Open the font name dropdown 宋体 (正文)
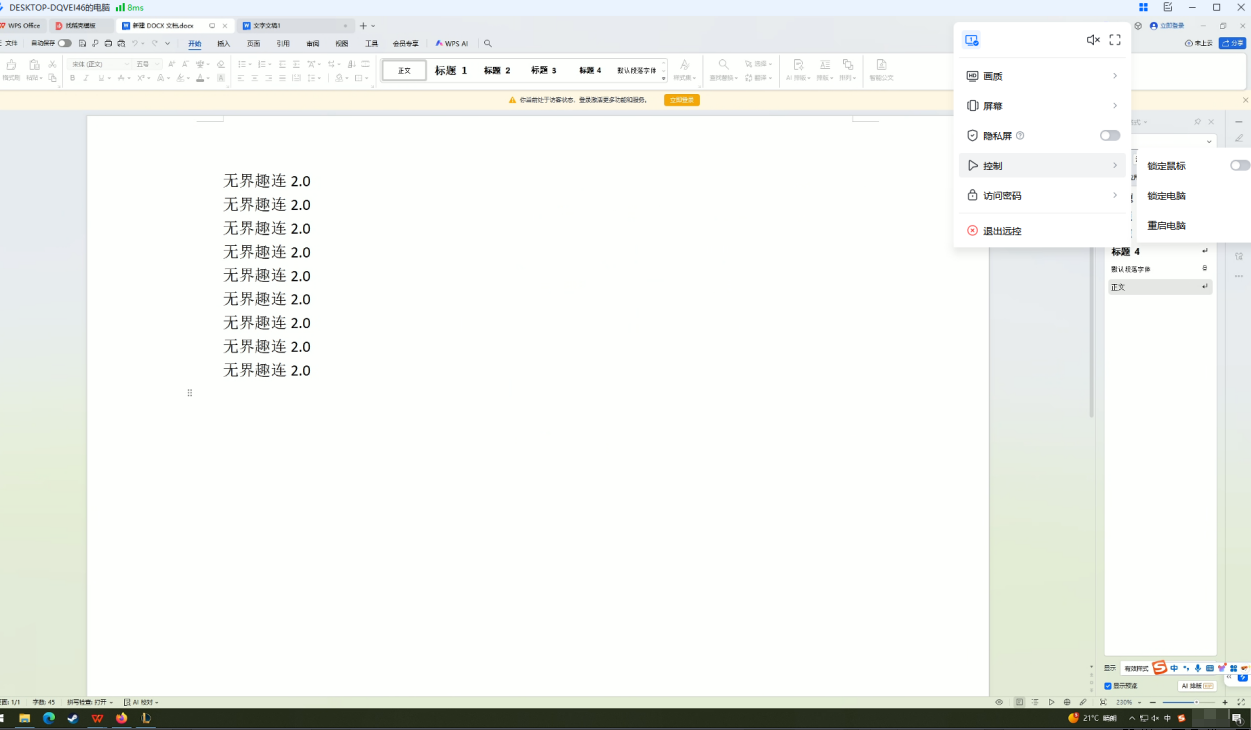The image size is (1251, 730). point(127,64)
